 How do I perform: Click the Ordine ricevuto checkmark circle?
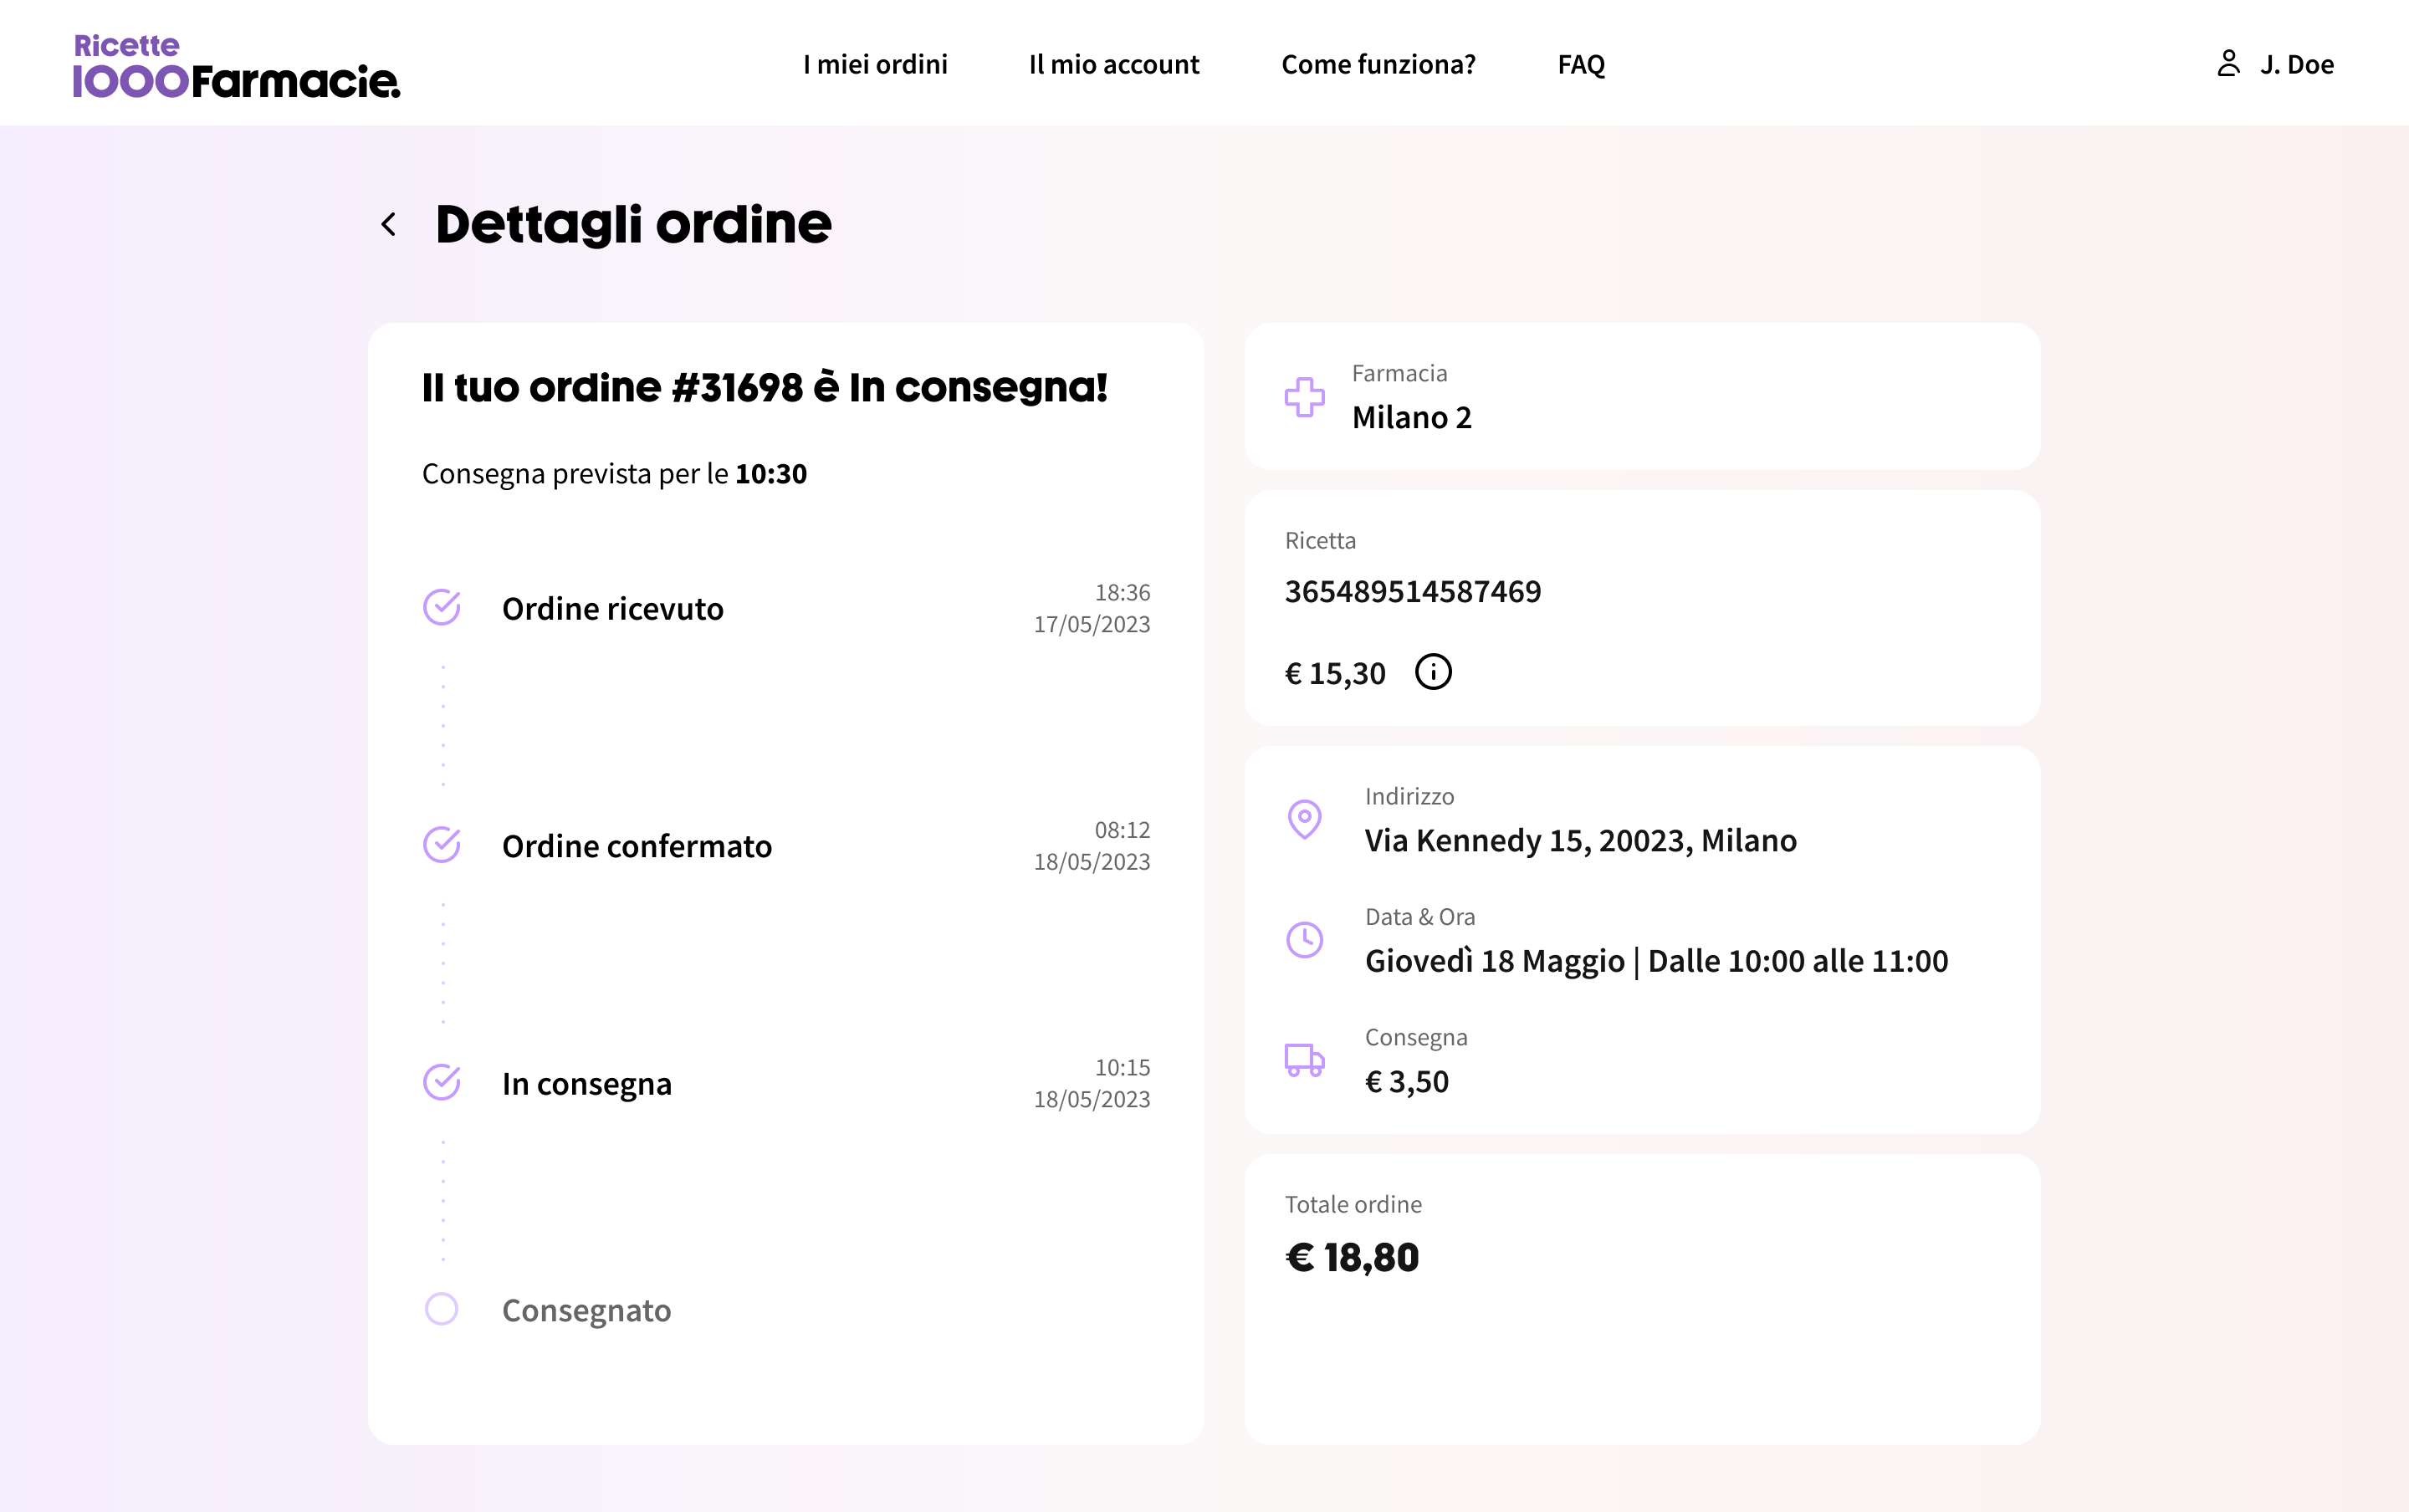441,607
